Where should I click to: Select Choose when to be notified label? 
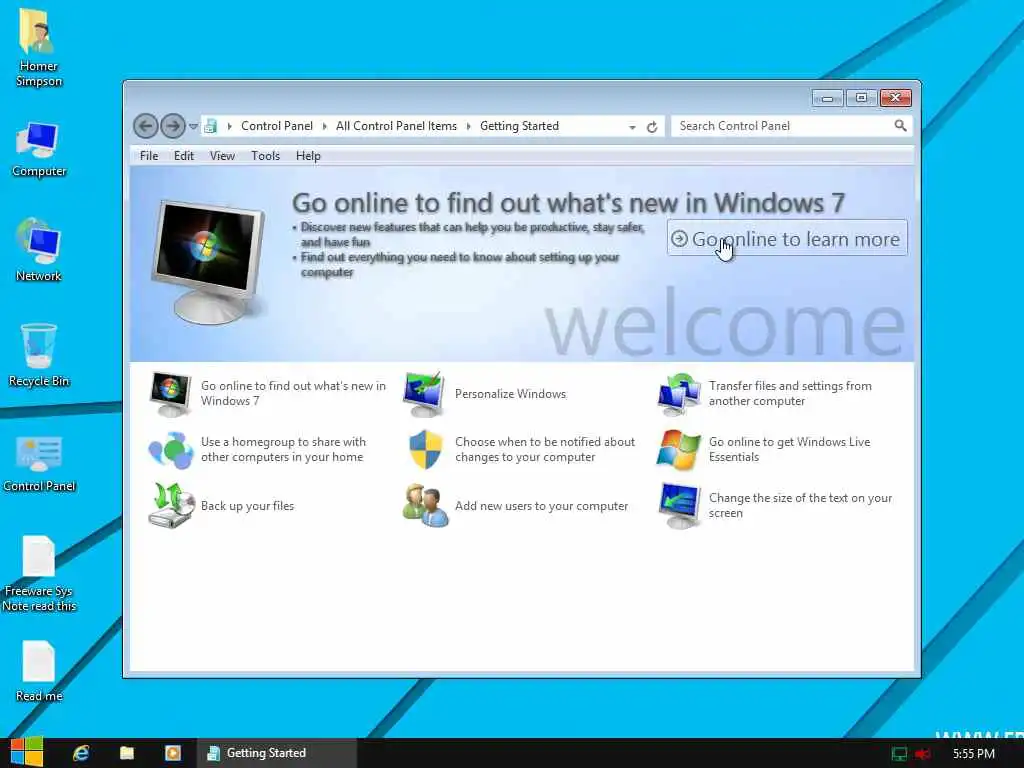tap(545, 449)
